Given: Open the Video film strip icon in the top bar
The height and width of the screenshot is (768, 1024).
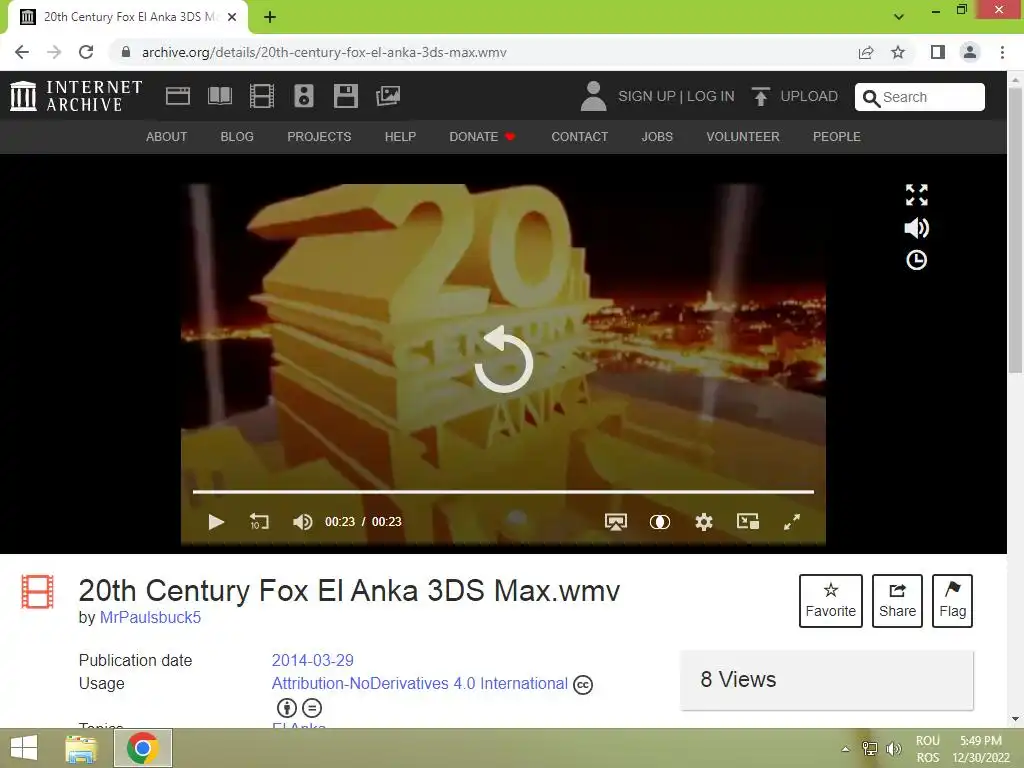Looking at the screenshot, I should [262, 96].
